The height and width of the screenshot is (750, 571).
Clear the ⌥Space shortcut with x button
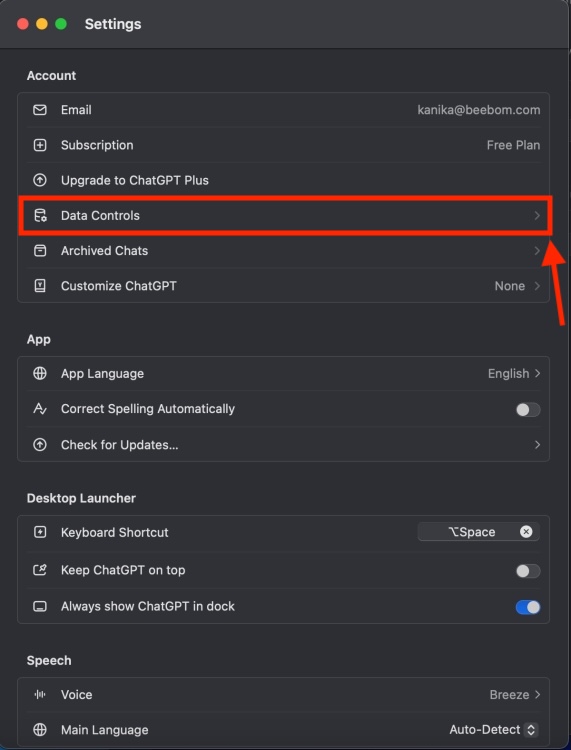[x=526, y=532]
